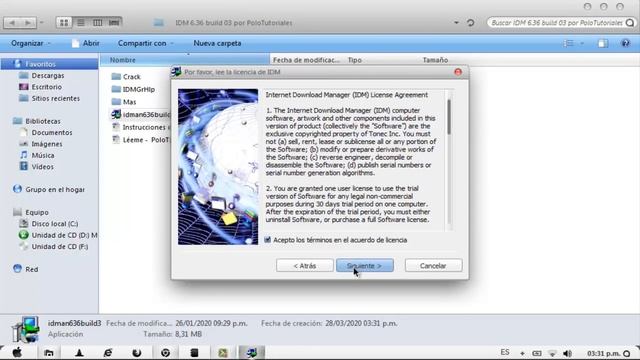This screenshot has height=360, width=640.
Task: Open the Internet Explorer taskbar icon
Action: [108, 353]
